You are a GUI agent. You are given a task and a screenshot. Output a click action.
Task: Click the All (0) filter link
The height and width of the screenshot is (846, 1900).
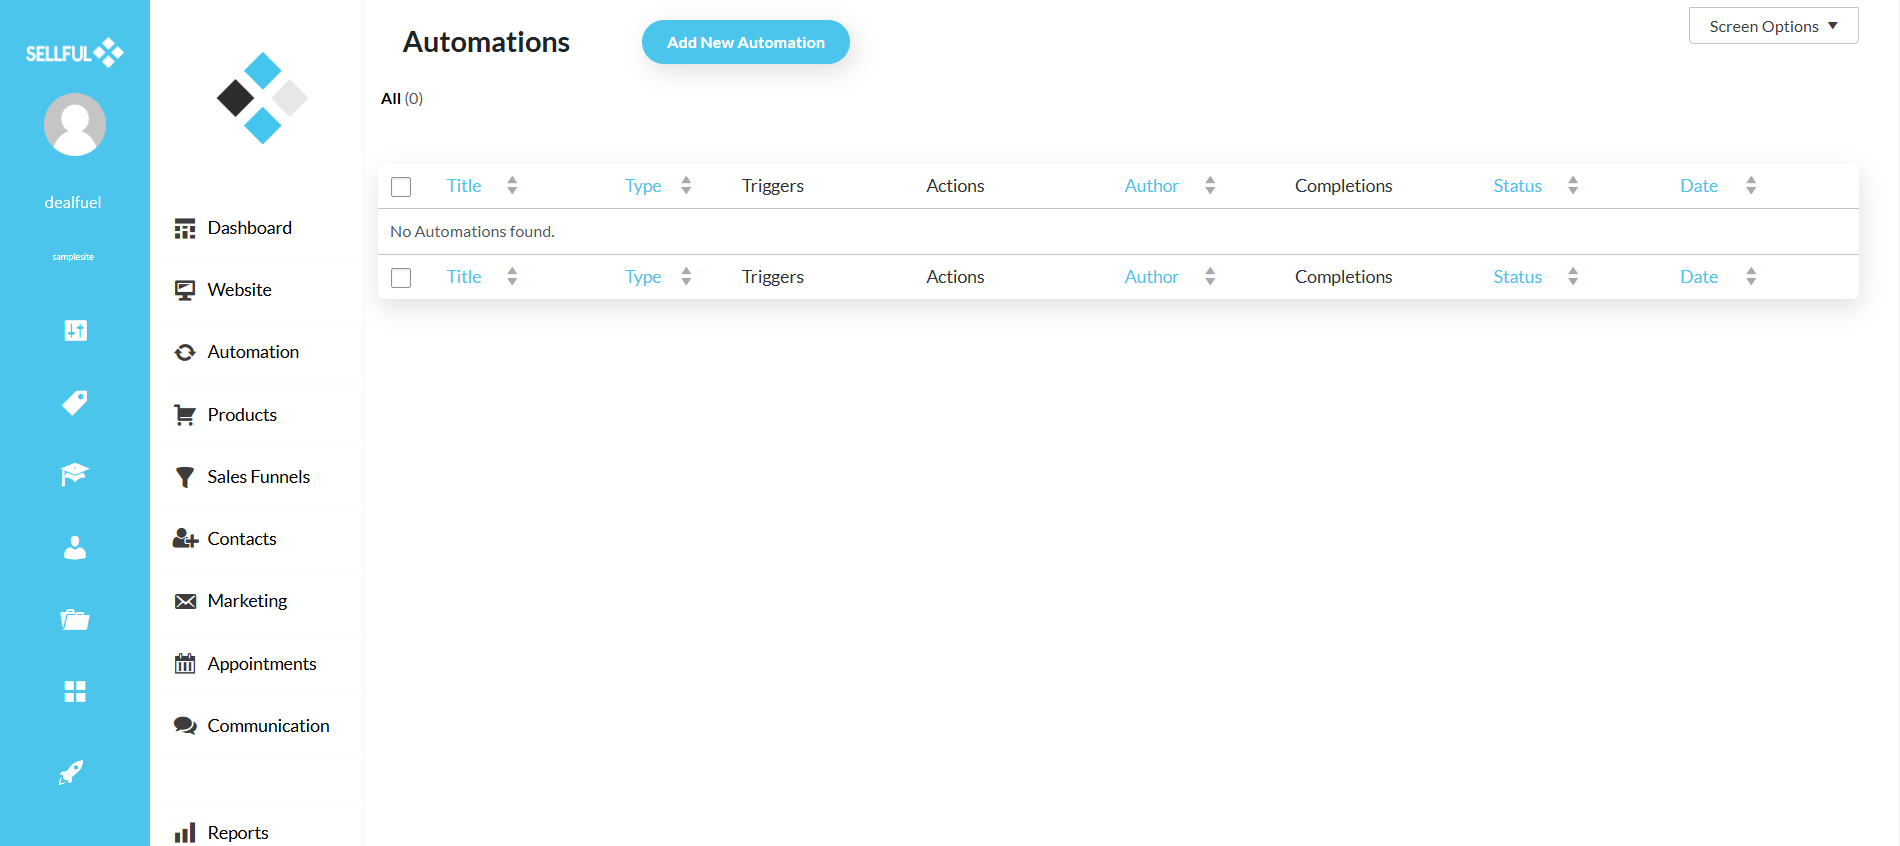pos(401,98)
